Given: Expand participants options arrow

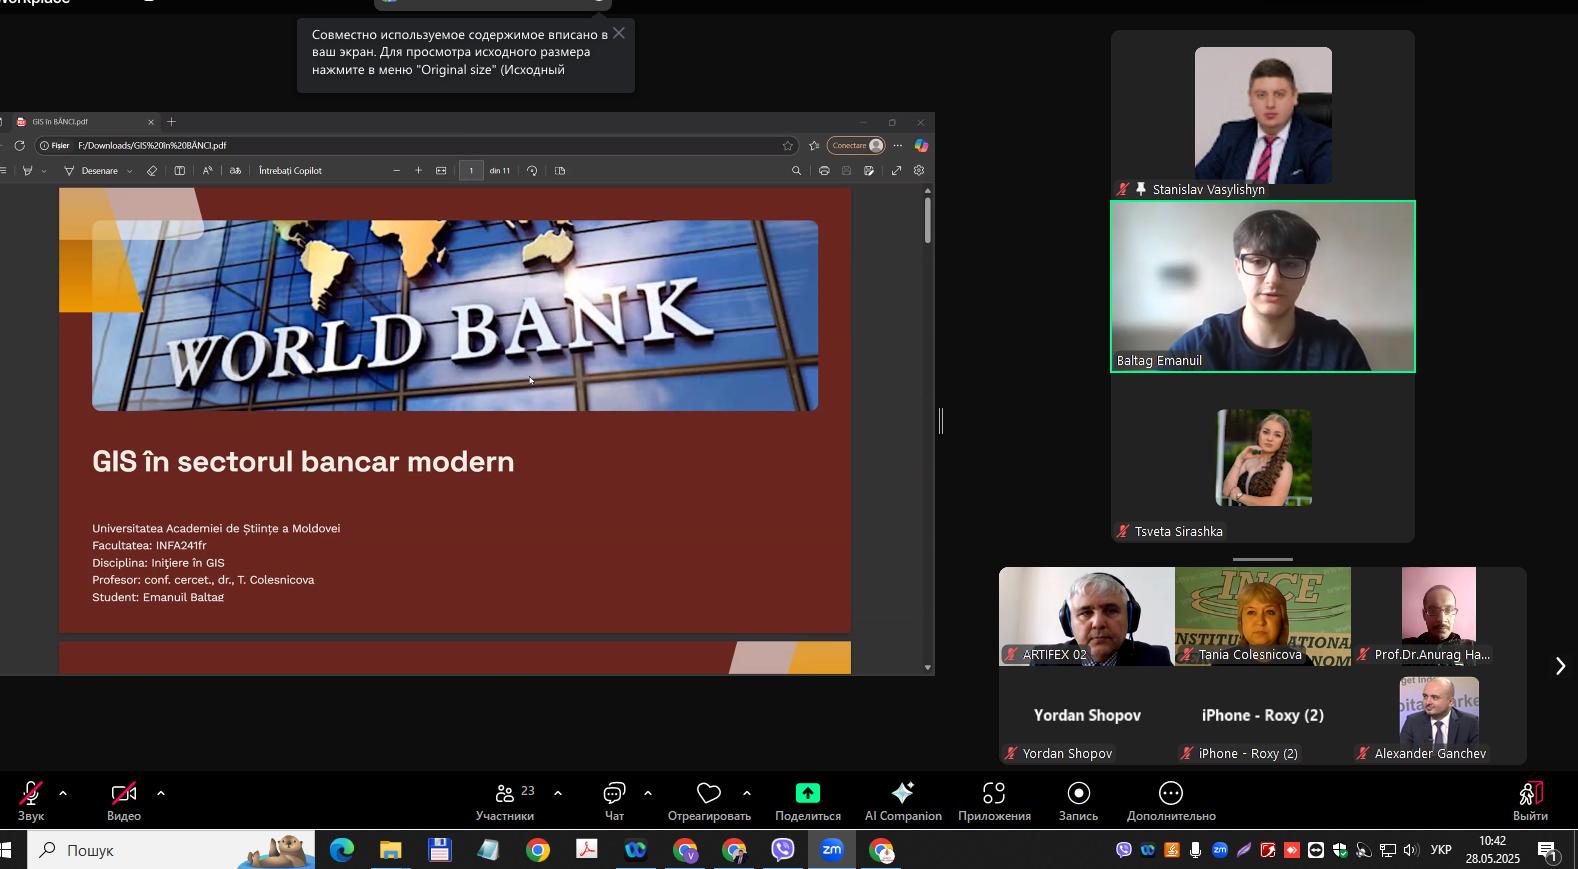Looking at the screenshot, I should coord(558,794).
